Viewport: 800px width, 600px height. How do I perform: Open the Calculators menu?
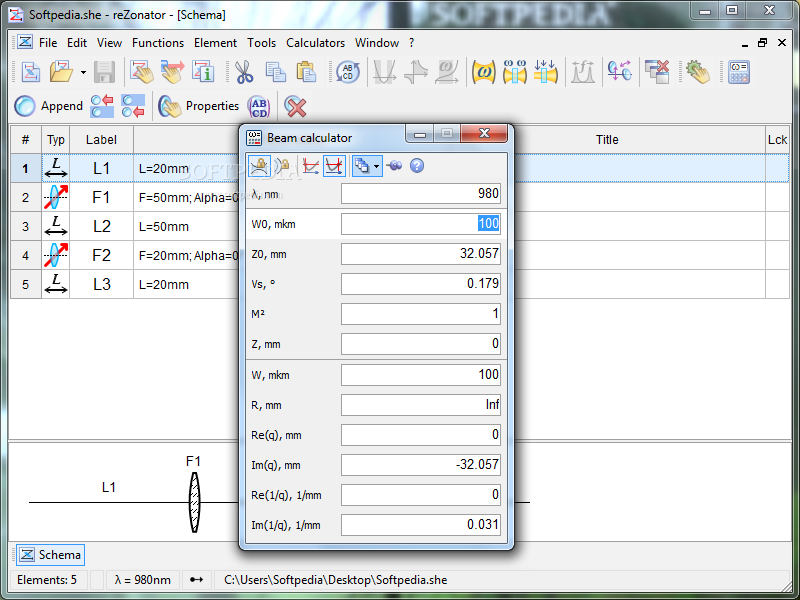tap(315, 43)
